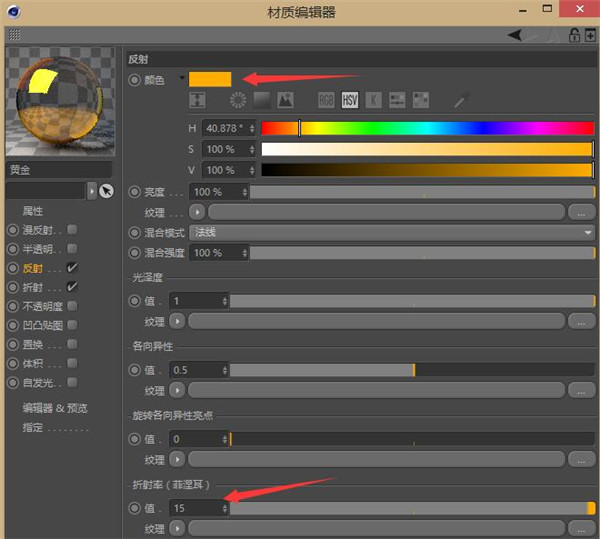Click the orange reflection color swatch
Image resolution: width=600 pixels, height=539 pixels.
click(x=210, y=79)
